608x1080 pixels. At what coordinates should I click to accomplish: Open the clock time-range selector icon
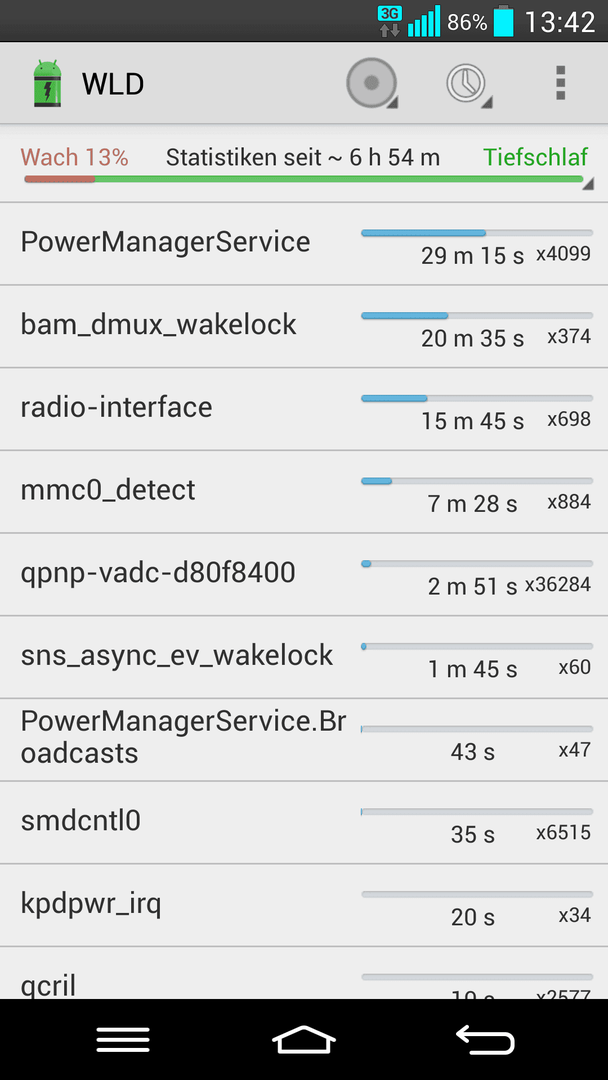point(468,84)
